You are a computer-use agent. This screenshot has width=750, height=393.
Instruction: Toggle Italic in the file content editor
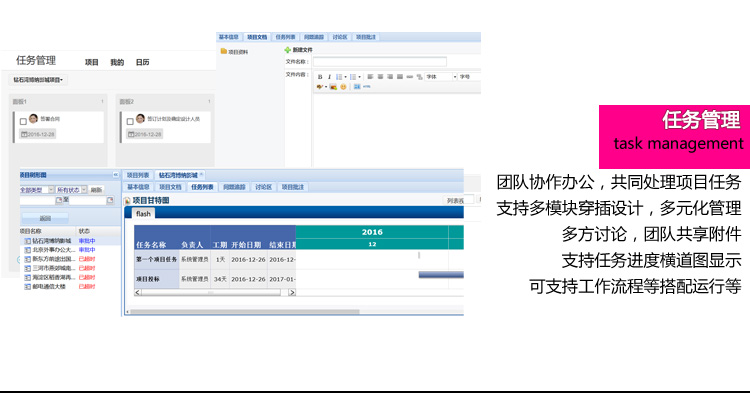[329, 77]
